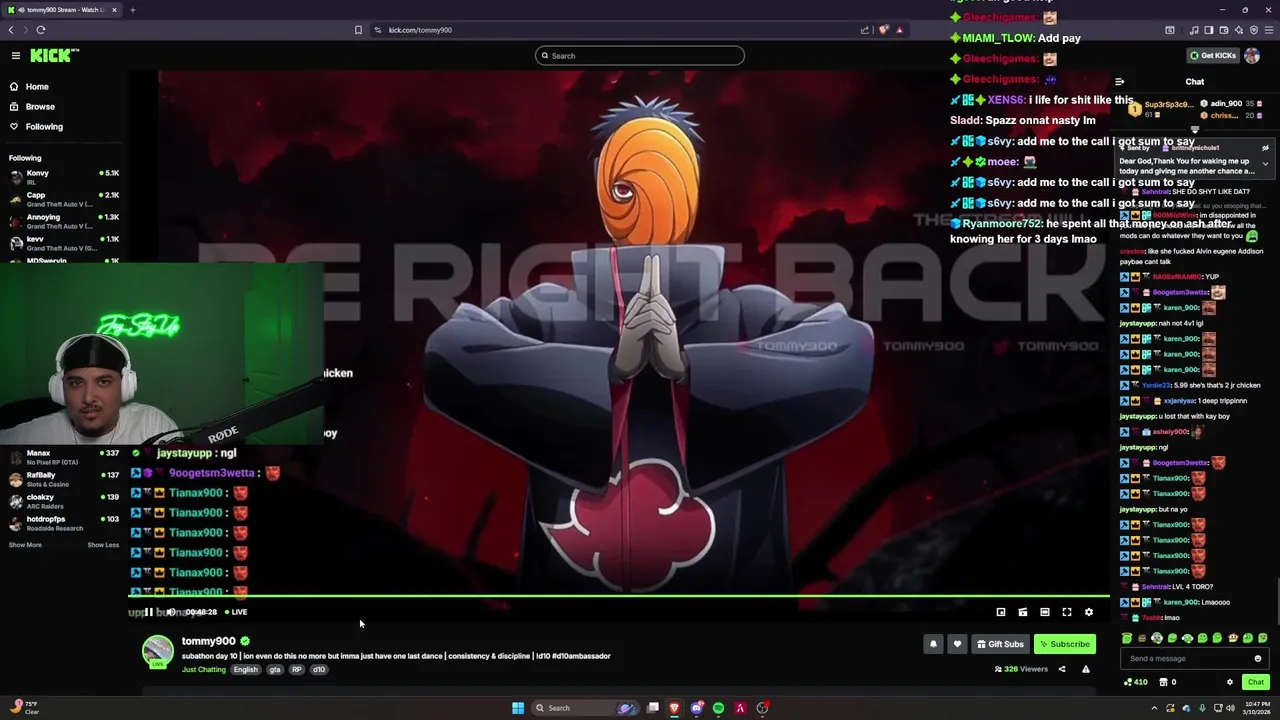Go back in the browser

pyautogui.click(x=11, y=30)
